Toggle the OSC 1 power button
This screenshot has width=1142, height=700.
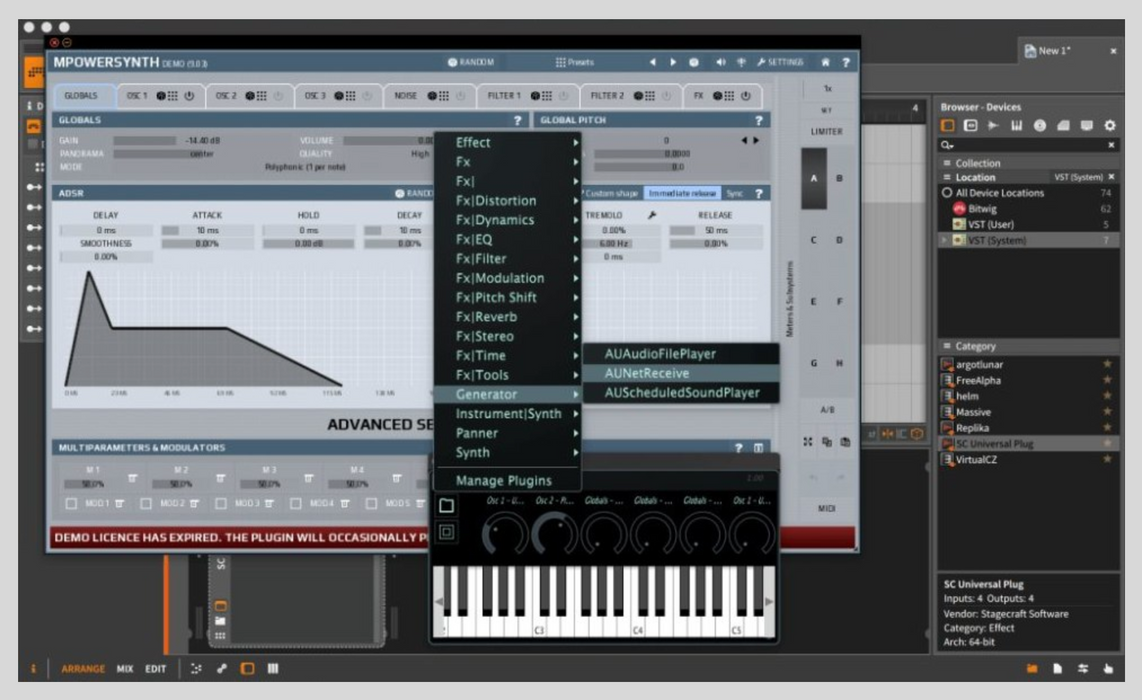tap(189, 96)
